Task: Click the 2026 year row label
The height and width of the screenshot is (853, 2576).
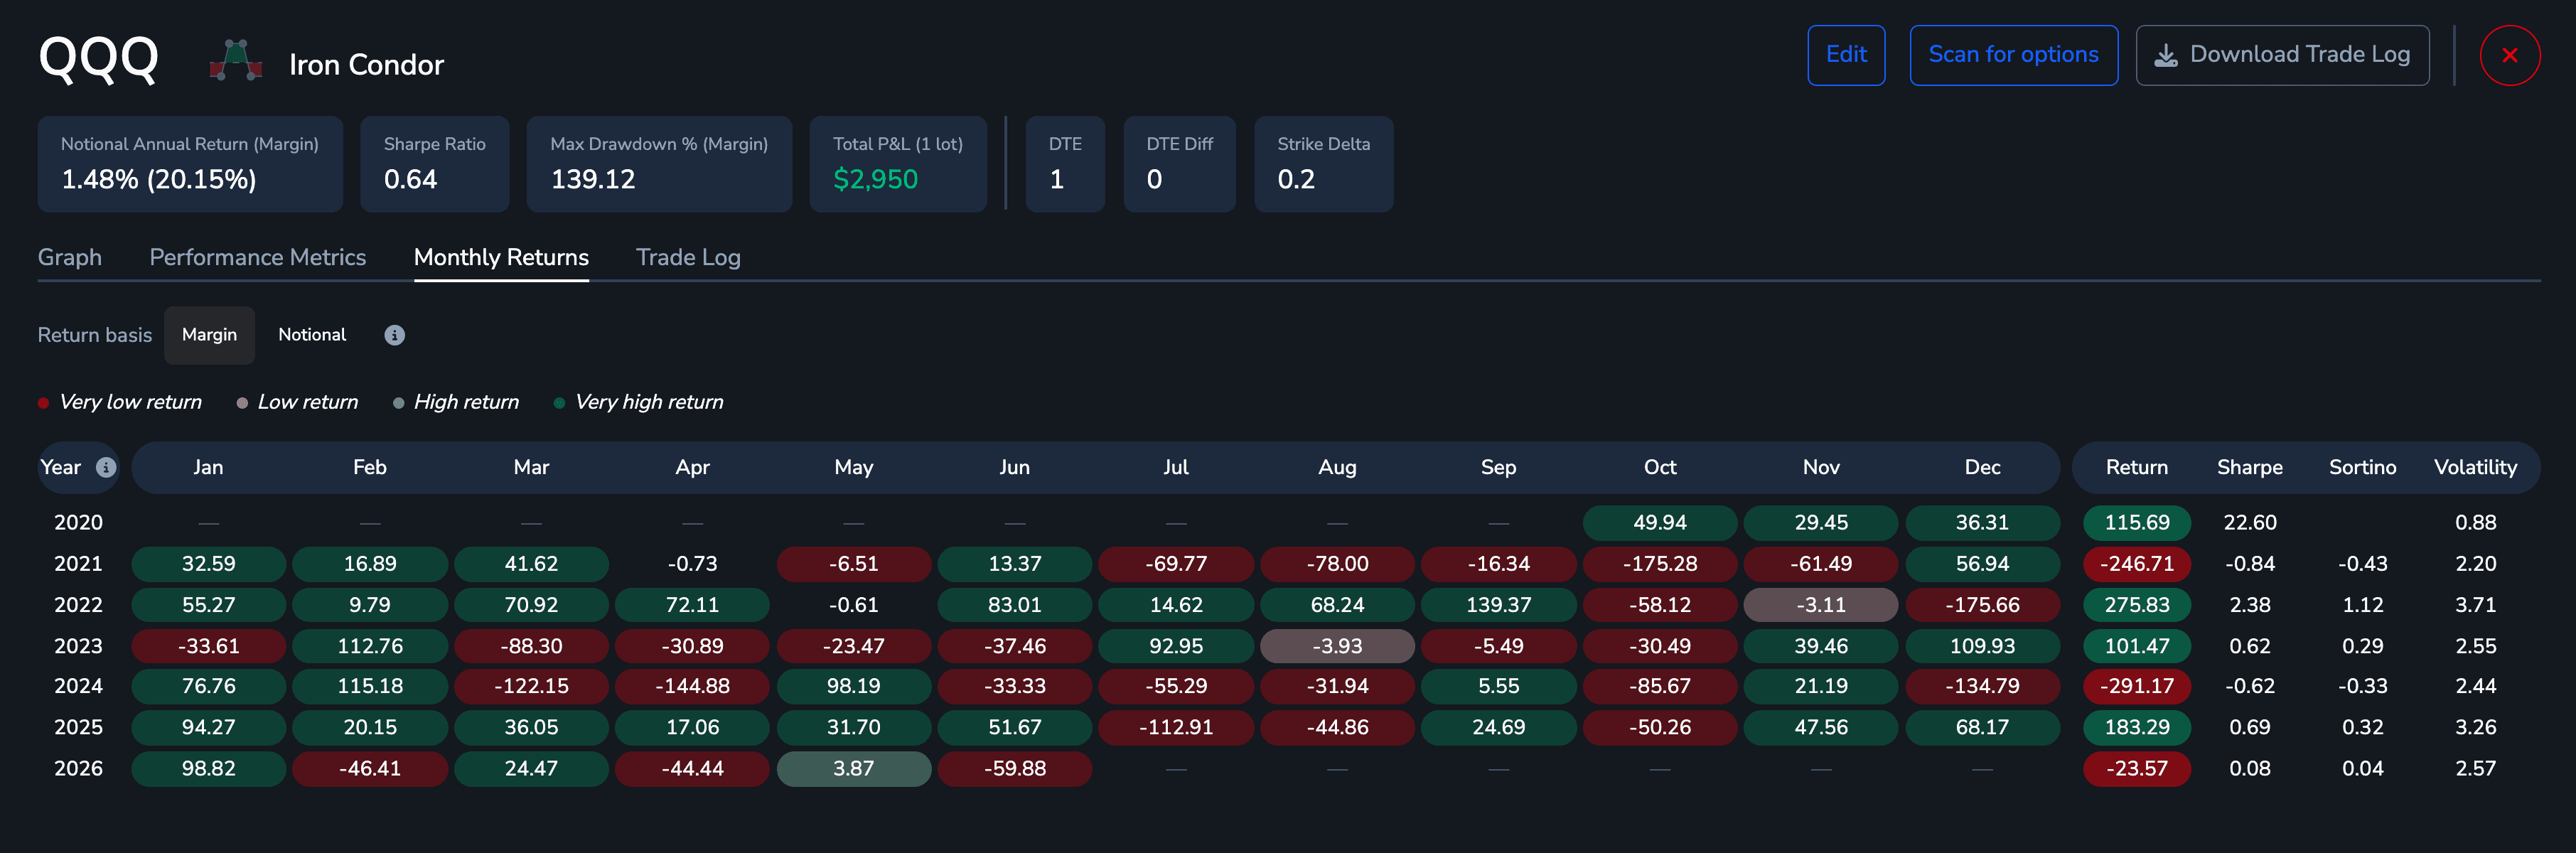Action: [x=78, y=769]
